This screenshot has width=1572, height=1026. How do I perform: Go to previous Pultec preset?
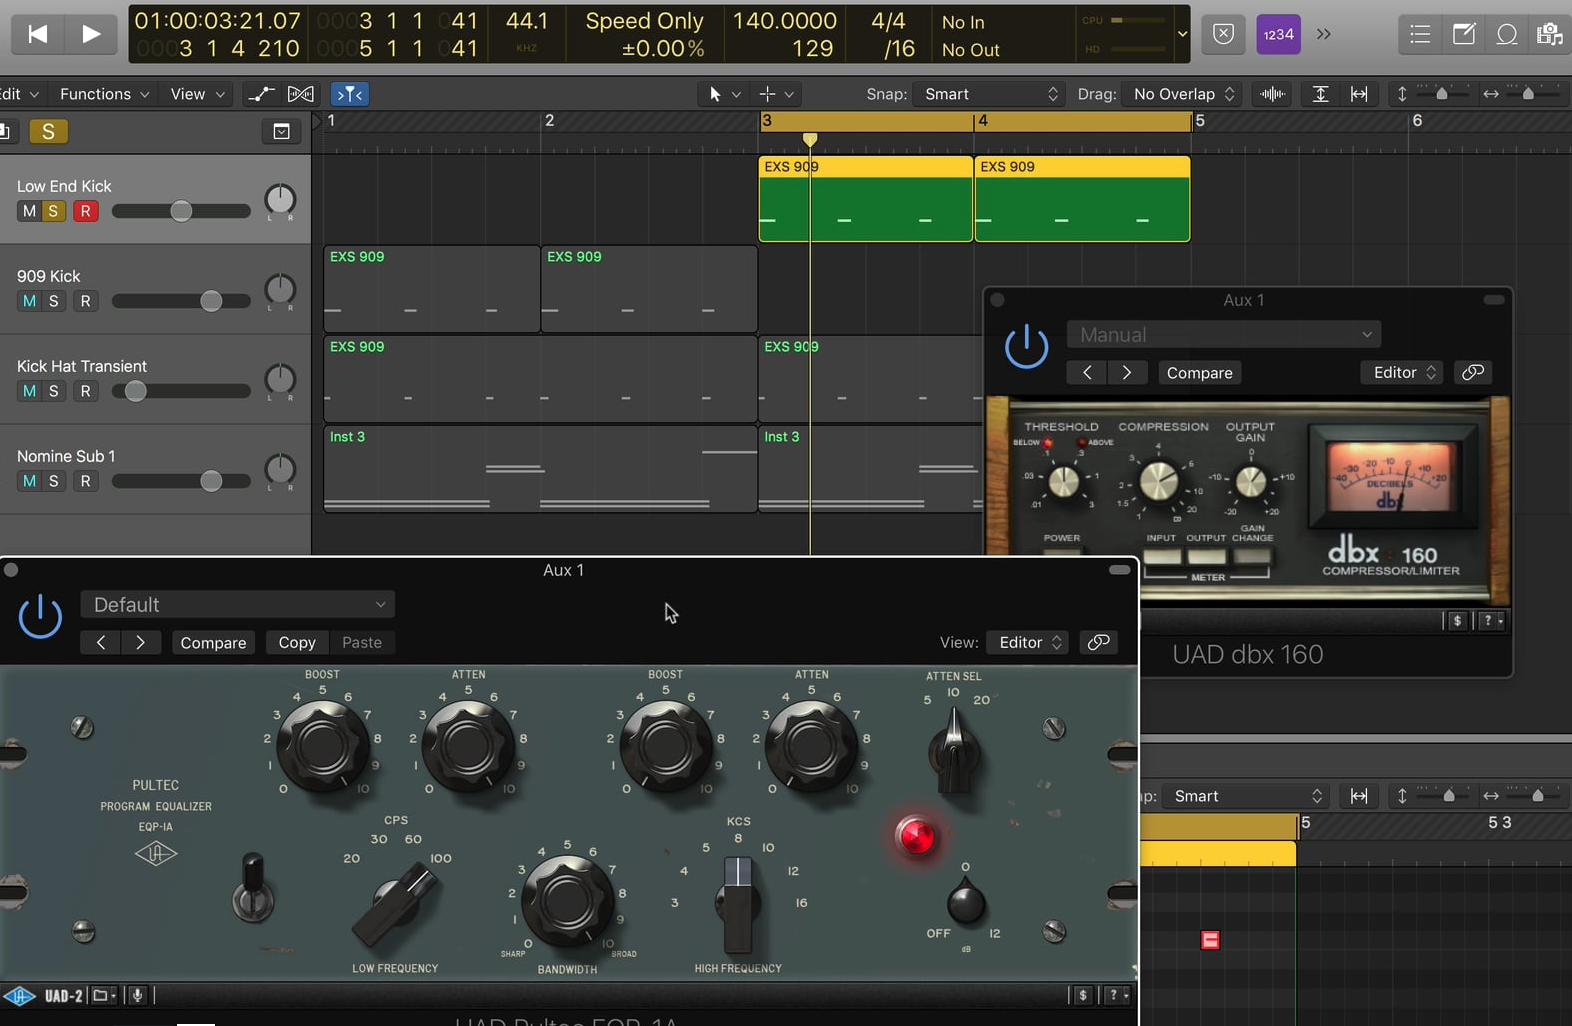point(101,642)
